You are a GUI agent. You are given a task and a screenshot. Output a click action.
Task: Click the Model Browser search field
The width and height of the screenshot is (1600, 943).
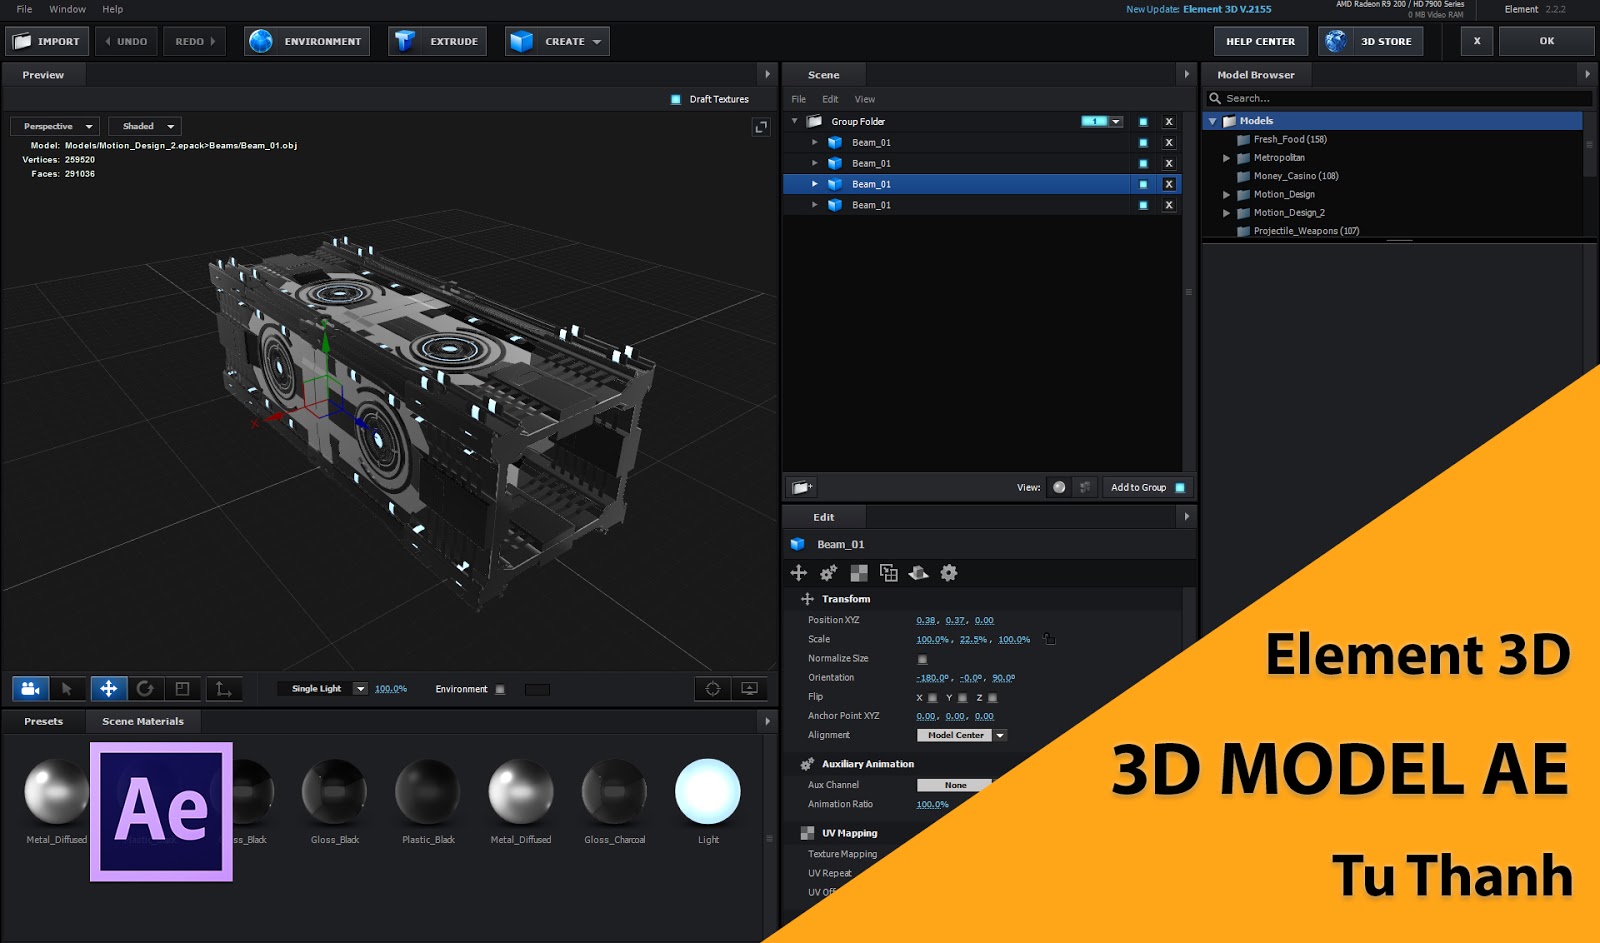click(x=1400, y=98)
